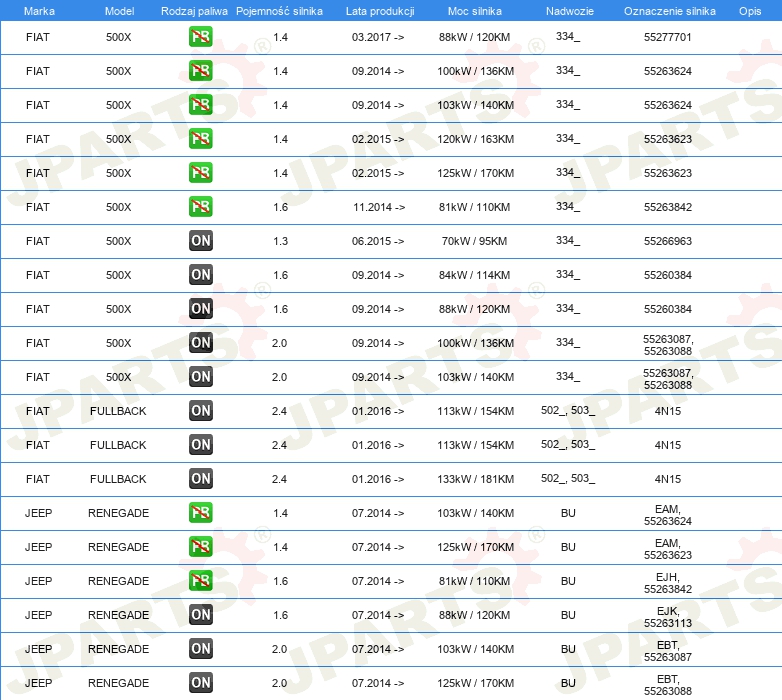Click diesel ON icon in FIAT 500X 1.6 88kW/120KM row
The image size is (782, 700).
tap(200, 309)
